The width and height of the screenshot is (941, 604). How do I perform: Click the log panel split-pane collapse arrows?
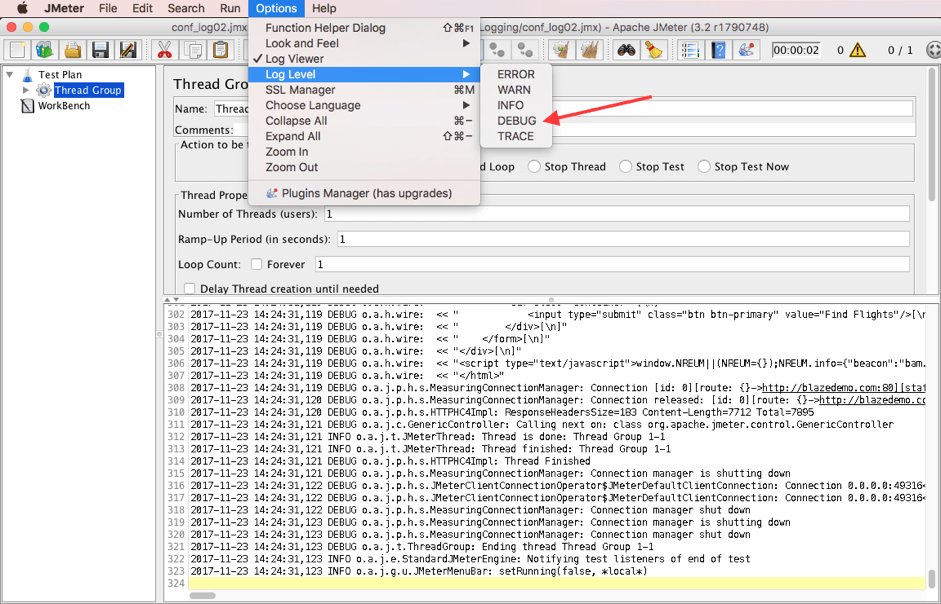click(172, 299)
